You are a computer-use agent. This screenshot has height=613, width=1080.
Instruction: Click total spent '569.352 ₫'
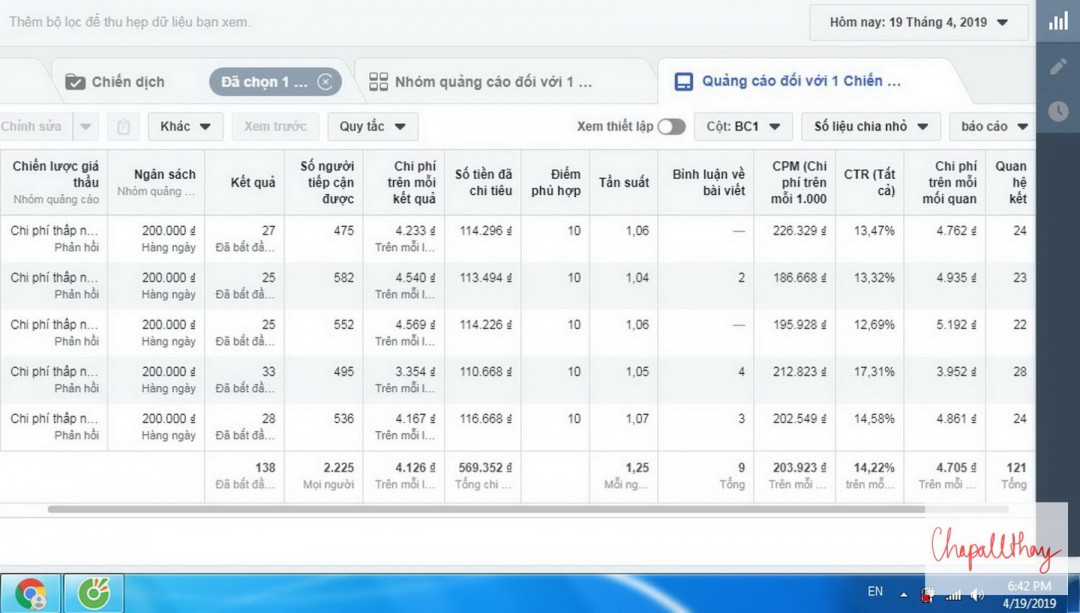pyautogui.click(x=485, y=468)
